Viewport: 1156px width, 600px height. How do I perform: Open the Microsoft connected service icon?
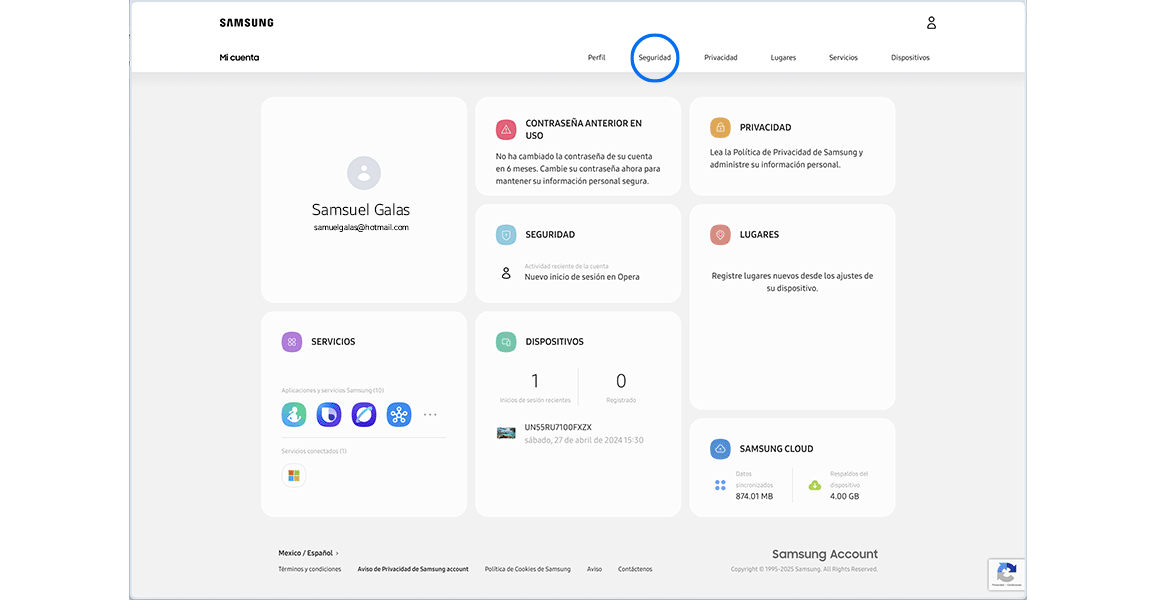point(293,475)
